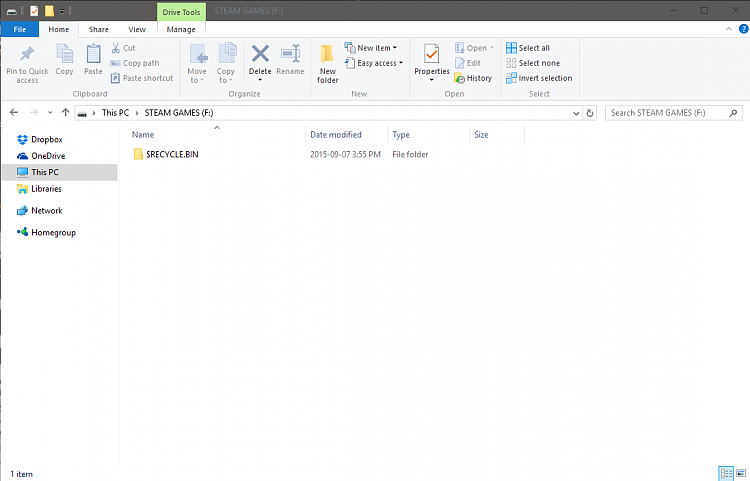Click STEAM GAMES (F:) breadcrumb
Viewport: 750px width, 481px height.
tap(179, 113)
